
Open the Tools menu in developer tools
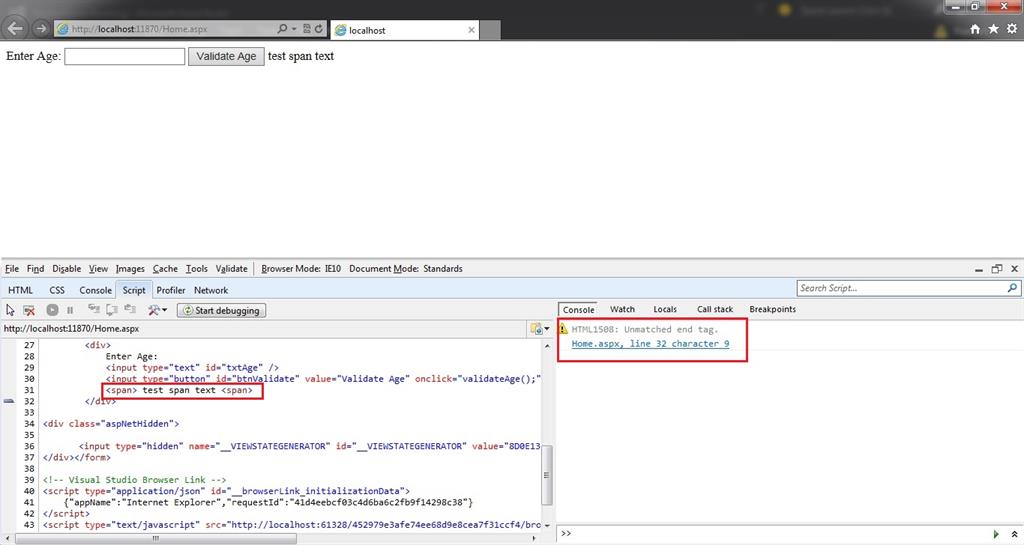pos(197,269)
